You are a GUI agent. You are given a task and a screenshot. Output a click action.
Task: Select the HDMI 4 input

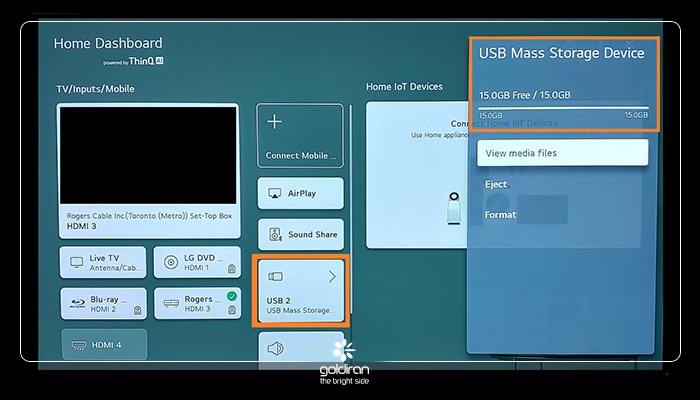(104, 345)
